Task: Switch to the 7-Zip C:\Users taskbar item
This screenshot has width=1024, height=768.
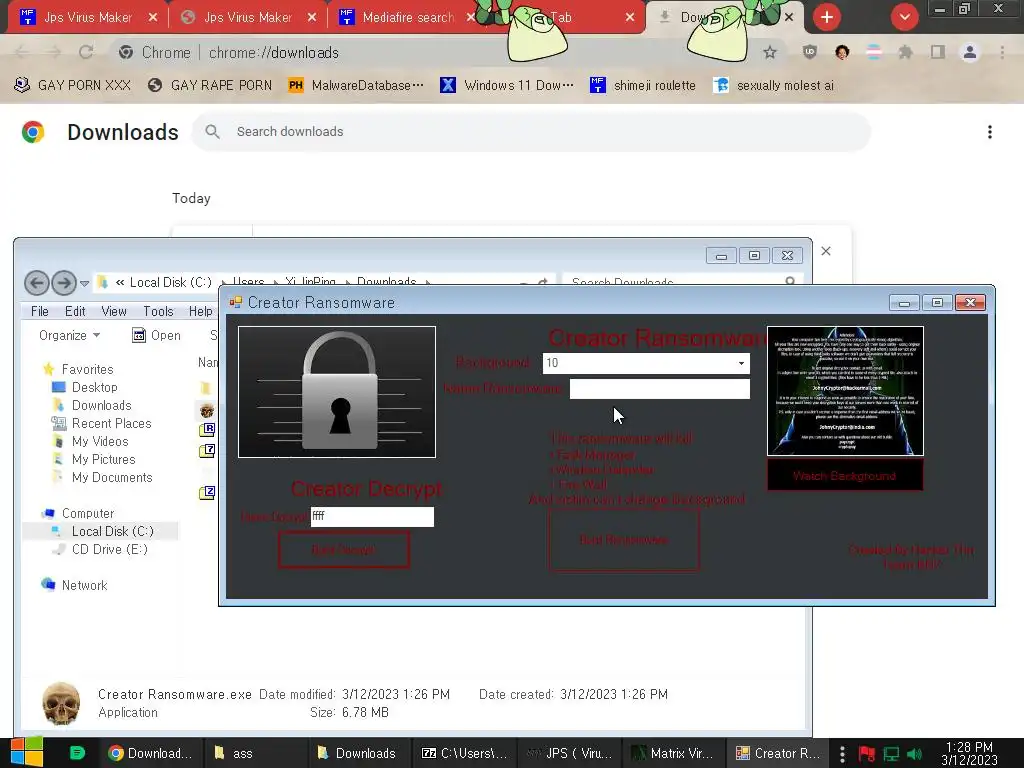Action: [x=464, y=753]
